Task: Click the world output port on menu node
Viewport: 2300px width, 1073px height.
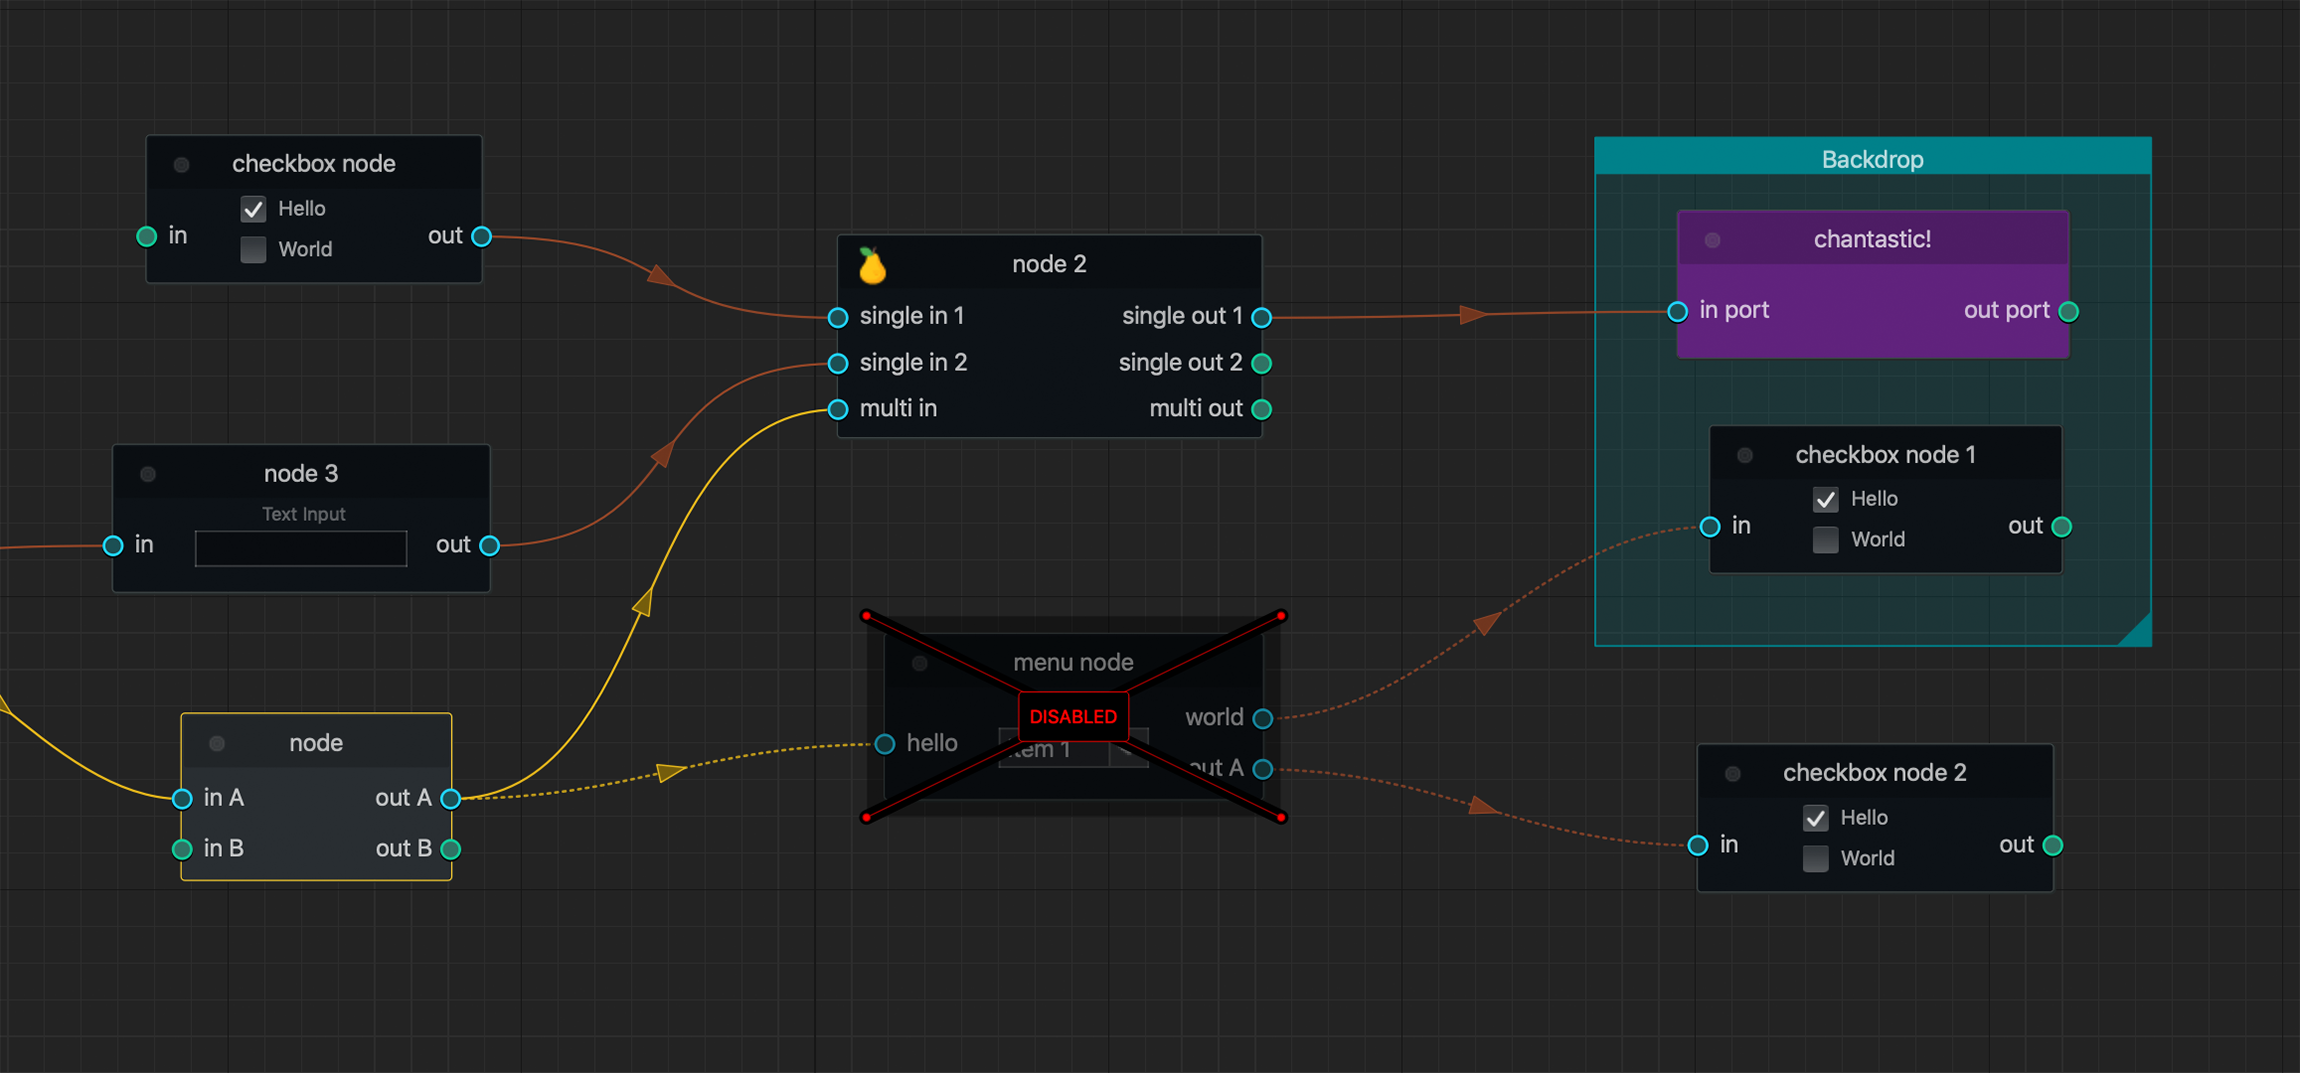Action: pyautogui.click(x=1262, y=718)
